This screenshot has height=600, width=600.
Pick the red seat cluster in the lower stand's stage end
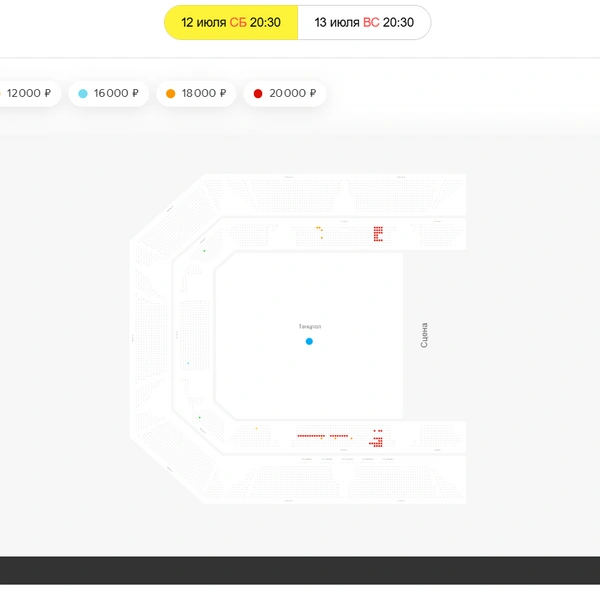click(376, 438)
